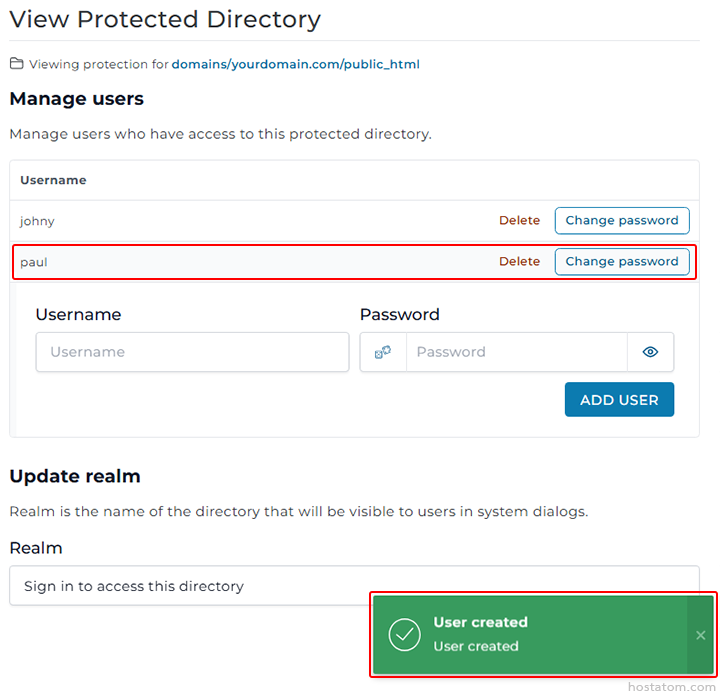Viewport: 720px width, 695px height.
Task: Focus the Password input field
Action: (x=516, y=352)
